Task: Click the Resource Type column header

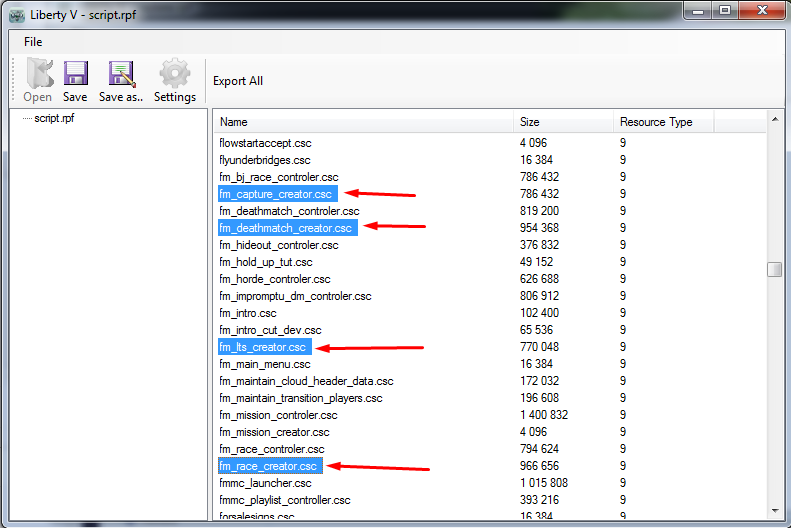Action: pos(663,122)
